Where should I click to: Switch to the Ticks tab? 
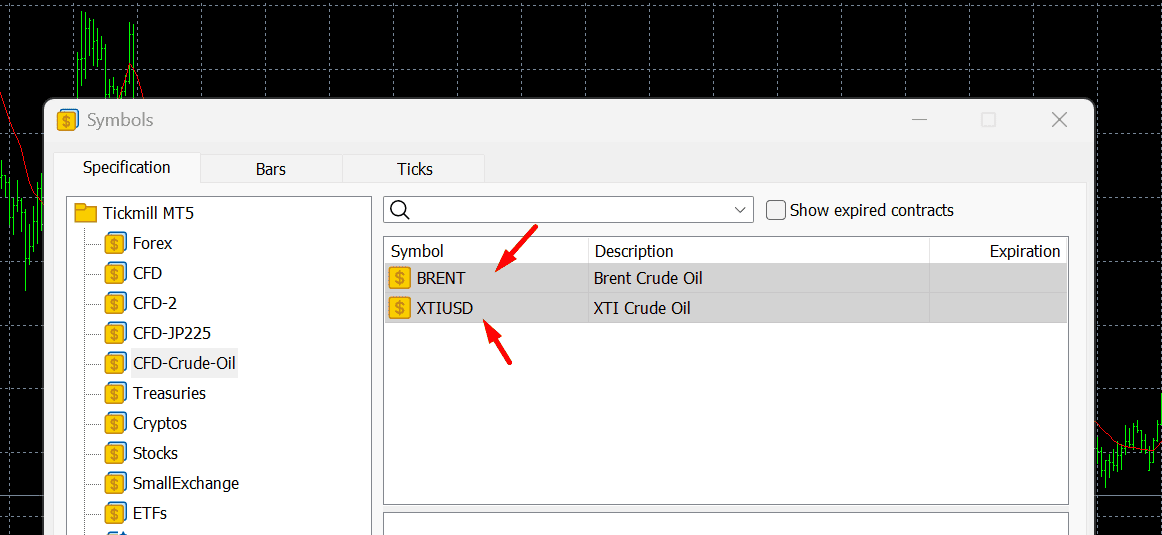click(x=414, y=169)
